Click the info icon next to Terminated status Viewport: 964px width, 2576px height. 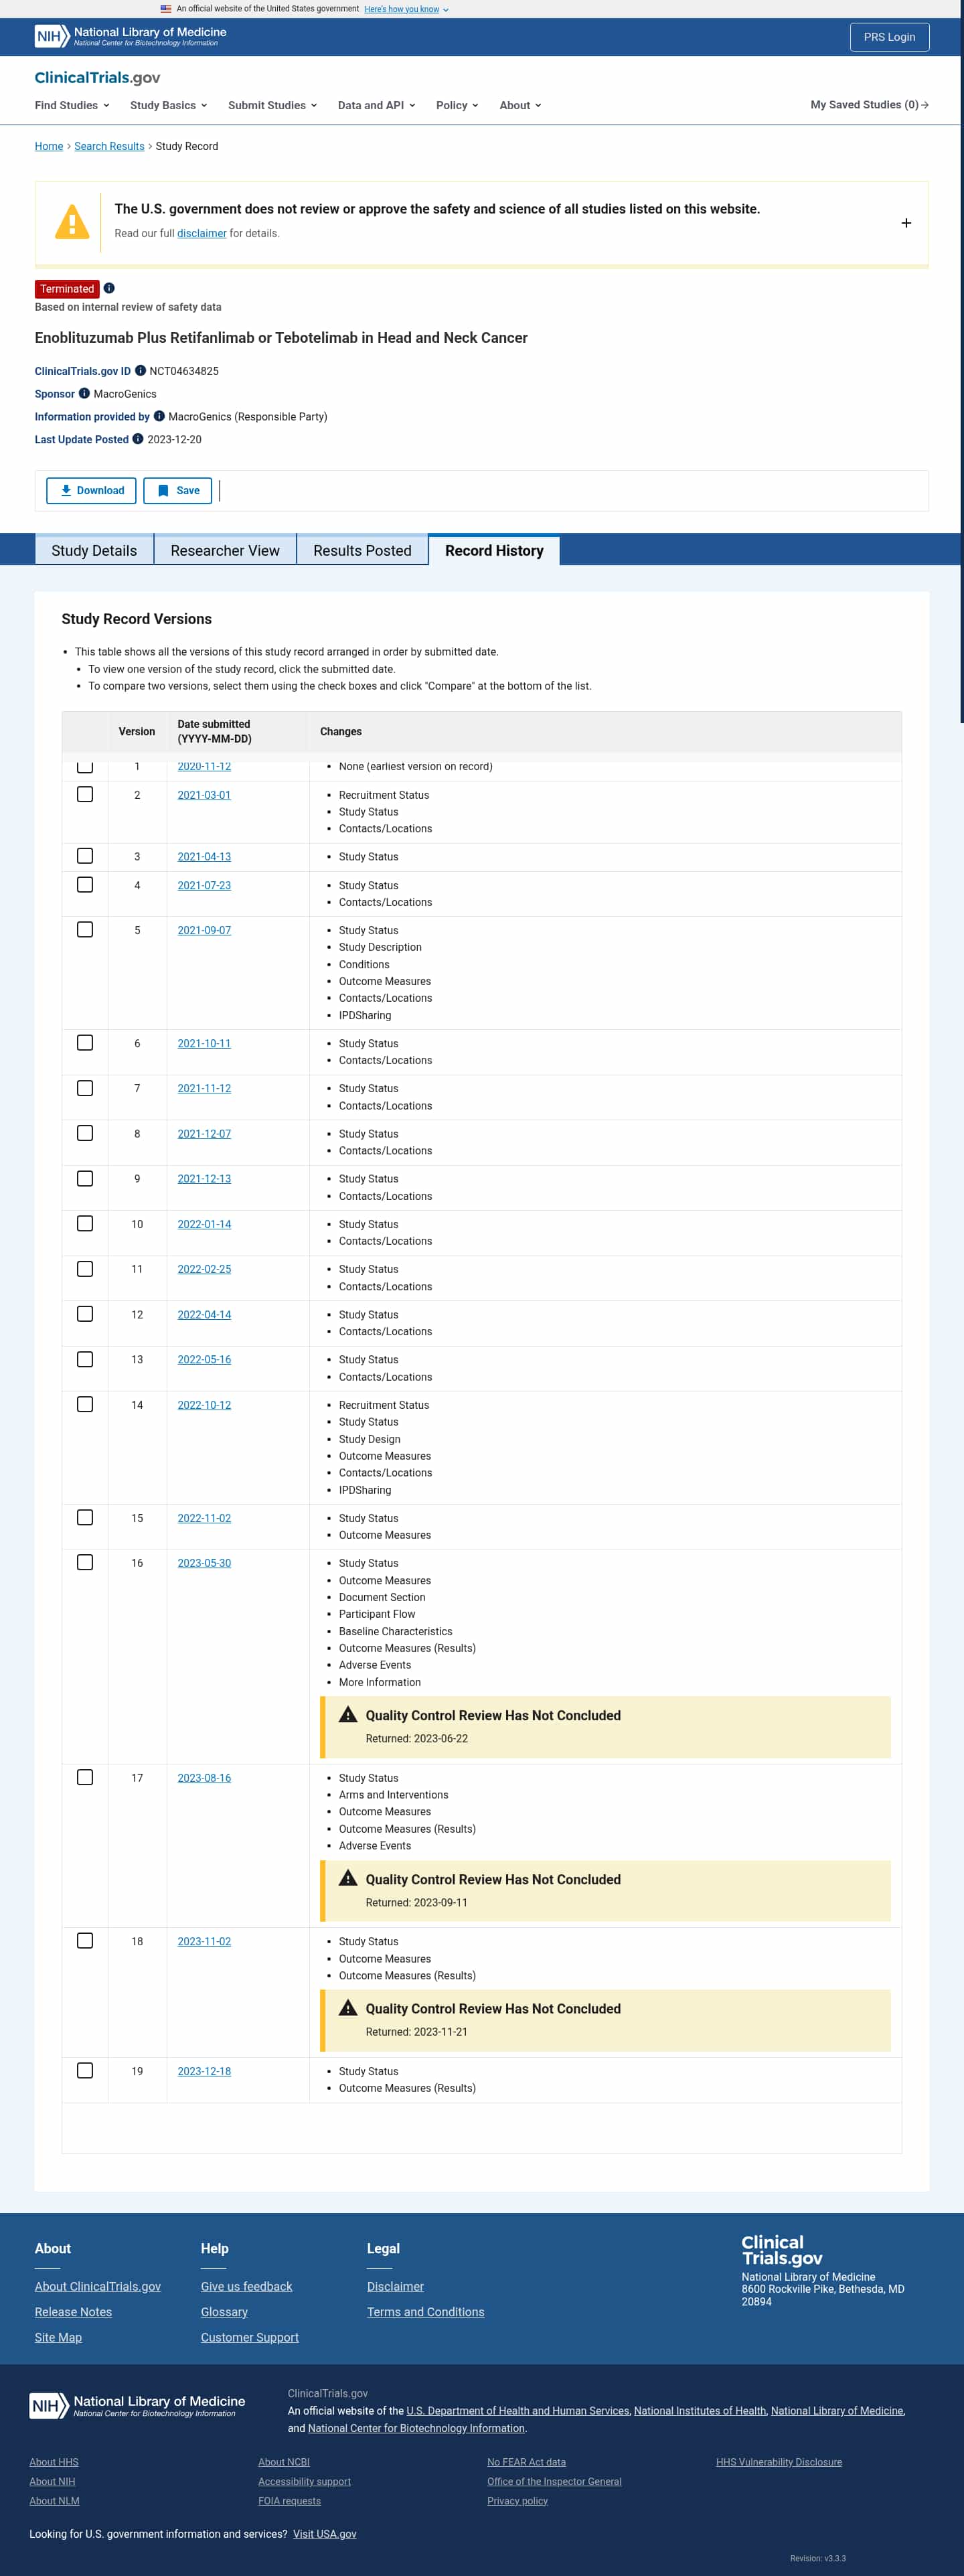(x=109, y=288)
